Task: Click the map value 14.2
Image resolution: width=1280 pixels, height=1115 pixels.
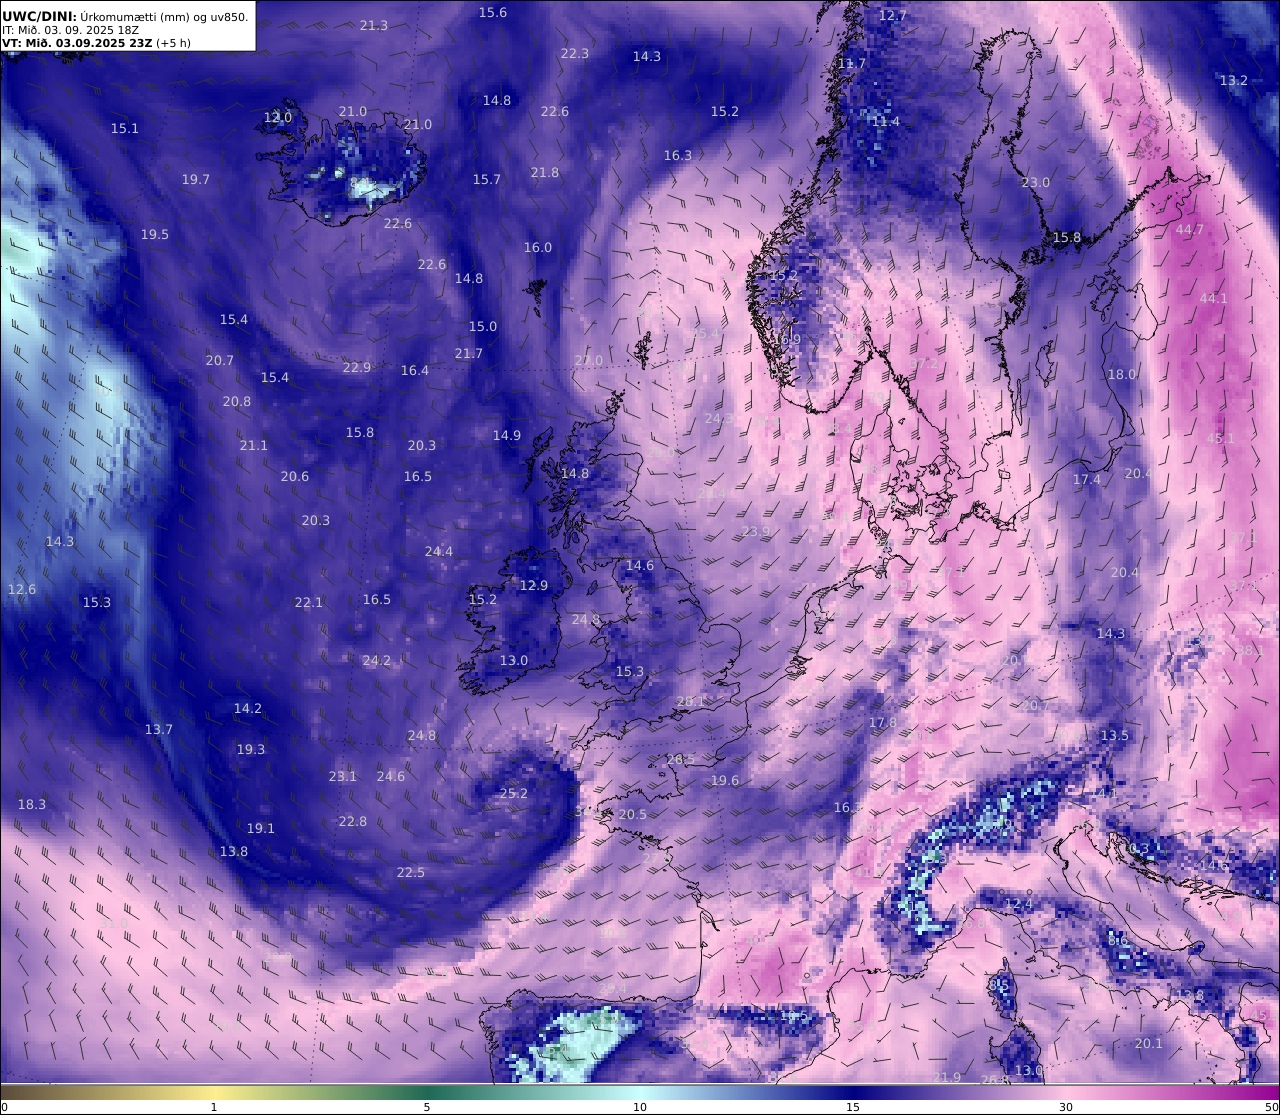Action: point(248,708)
